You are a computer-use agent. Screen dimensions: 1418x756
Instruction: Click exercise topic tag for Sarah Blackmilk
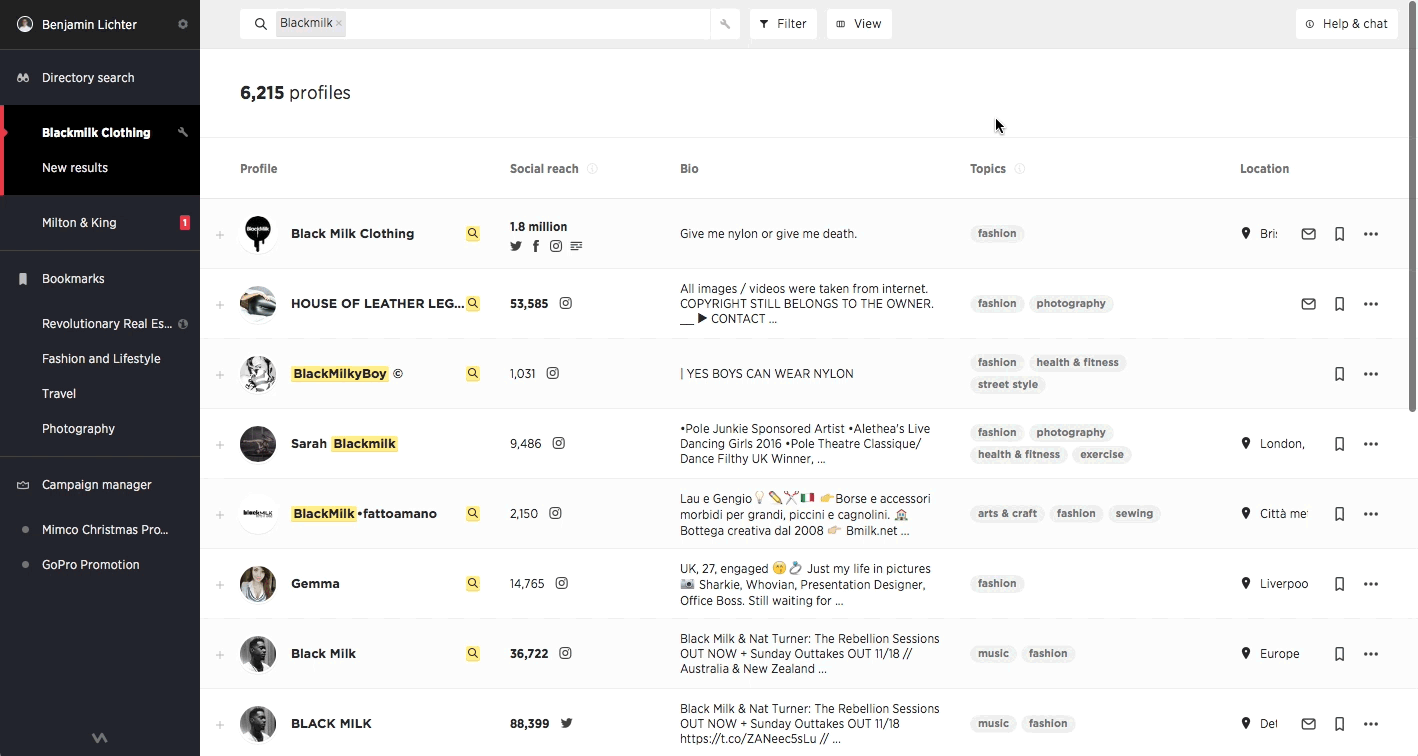(x=1102, y=454)
